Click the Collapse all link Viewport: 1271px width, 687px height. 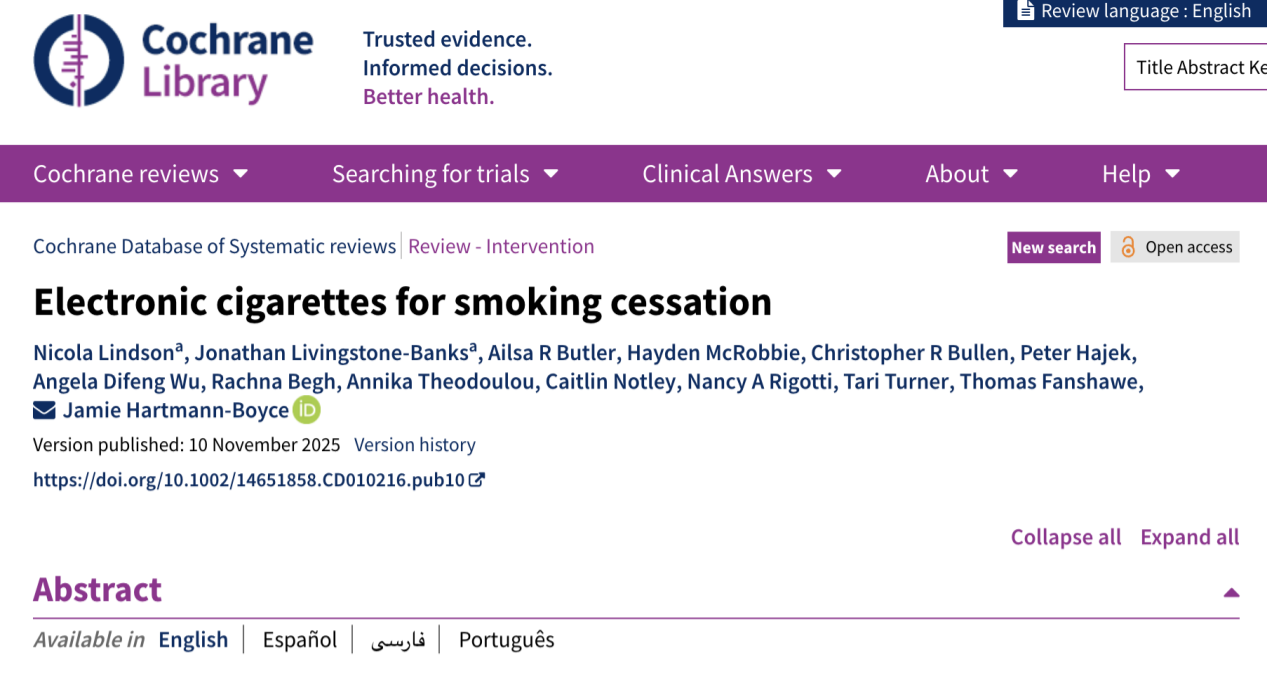tap(1065, 537)
